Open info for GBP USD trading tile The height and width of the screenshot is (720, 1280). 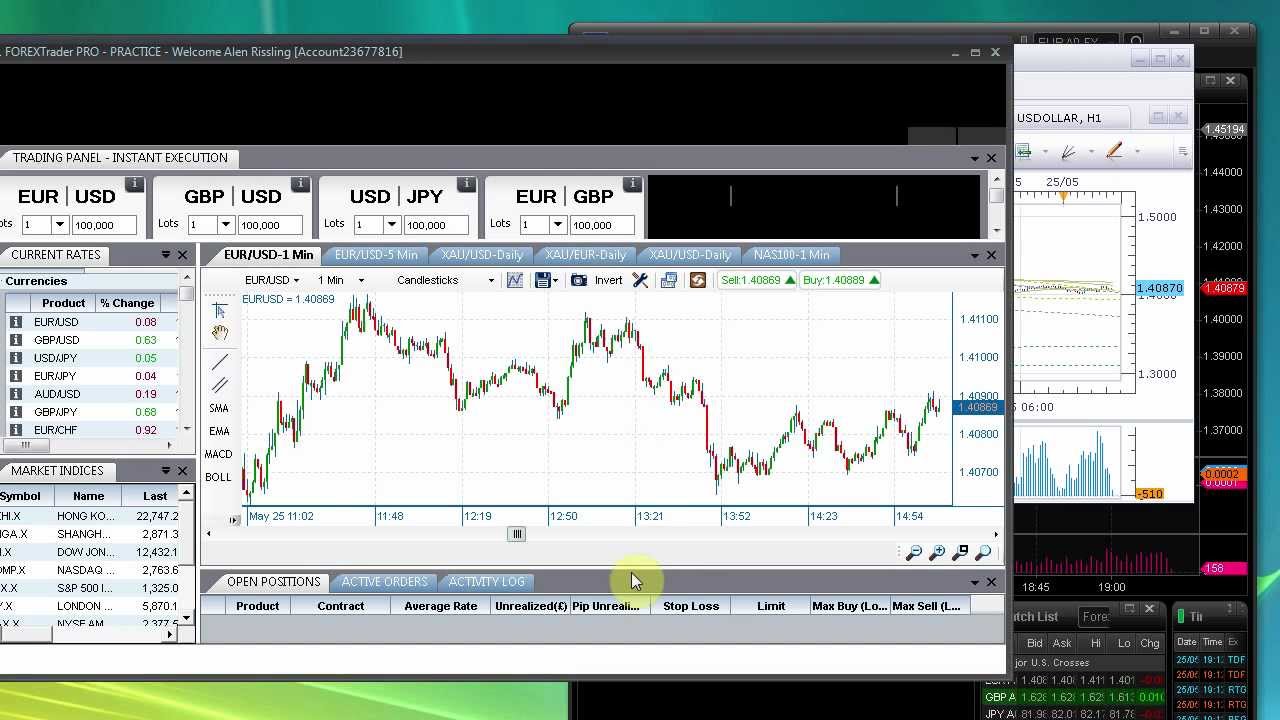click(x=300, y=184)
